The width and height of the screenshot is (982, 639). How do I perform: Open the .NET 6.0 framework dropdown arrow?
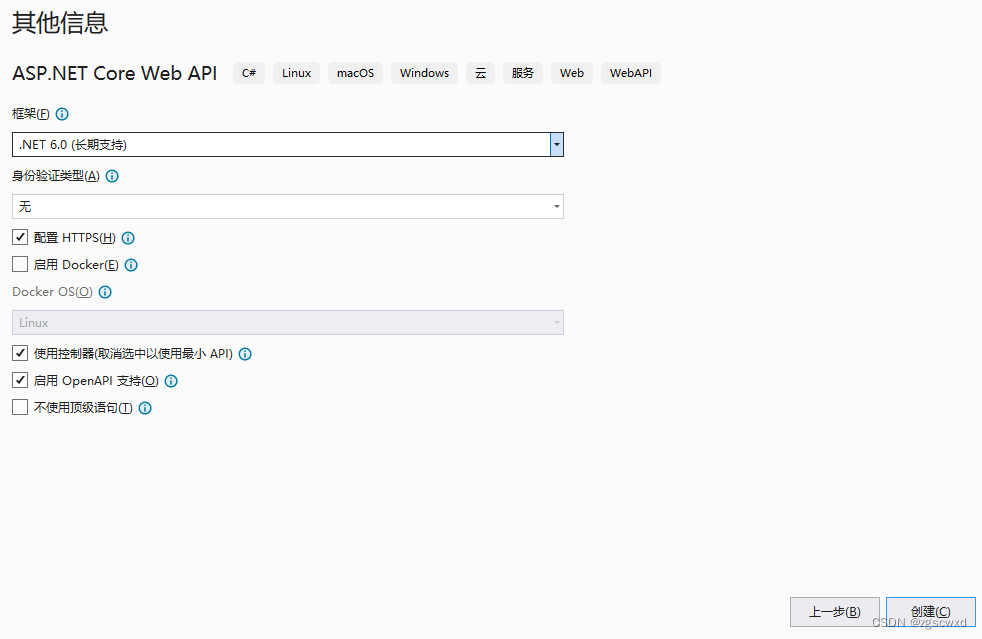(x=557, y=145)
